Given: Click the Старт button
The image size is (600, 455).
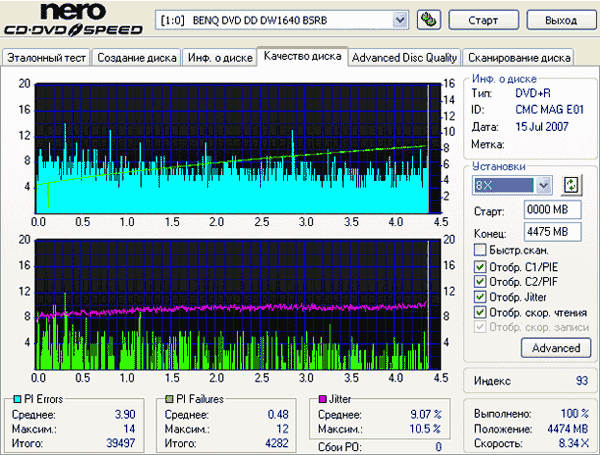Looking at the screenshot, I should [484, 20].
